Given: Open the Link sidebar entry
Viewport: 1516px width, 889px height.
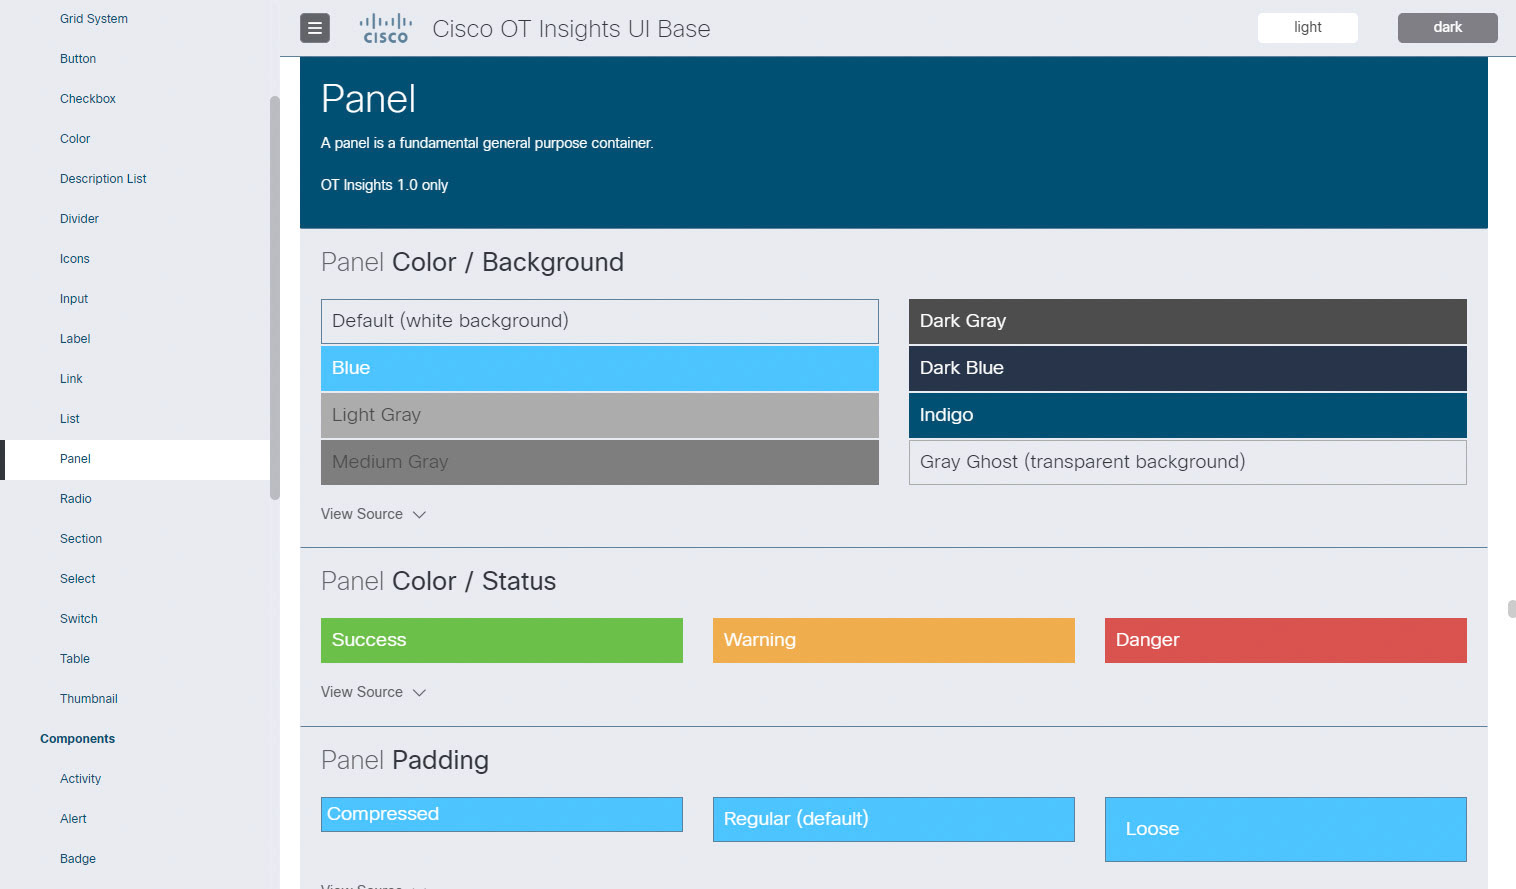Looking at the screenshot, I should pos(71,379).
